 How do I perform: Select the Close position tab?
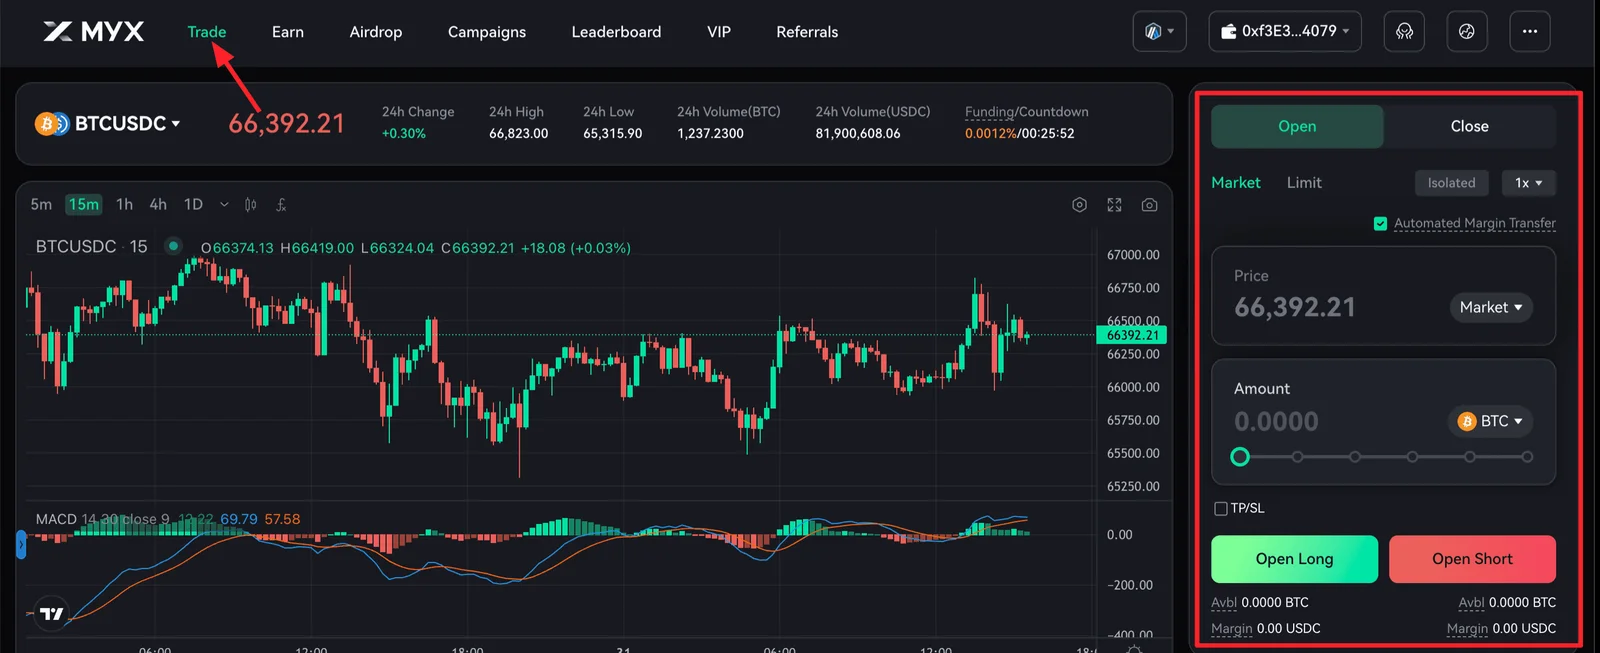[x=1470, y=127]
